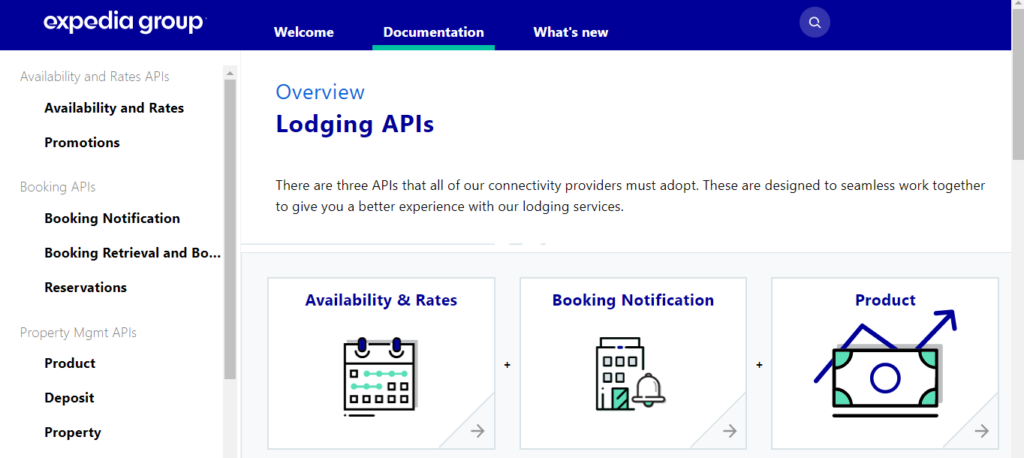Select Availability and Rates in sidebar
Screen dimensions: 1024x458
(x=114, y=108)
